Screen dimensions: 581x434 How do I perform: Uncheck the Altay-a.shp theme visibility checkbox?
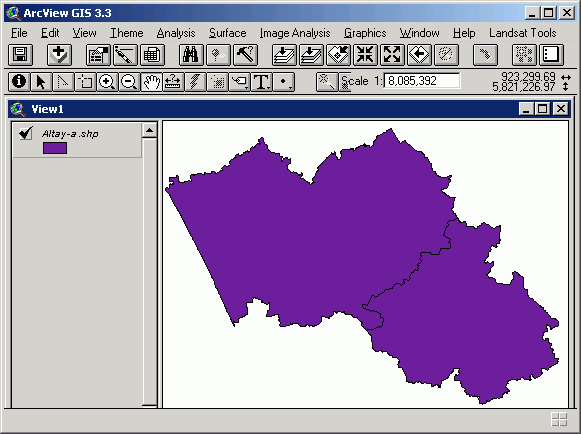(26, 133)
